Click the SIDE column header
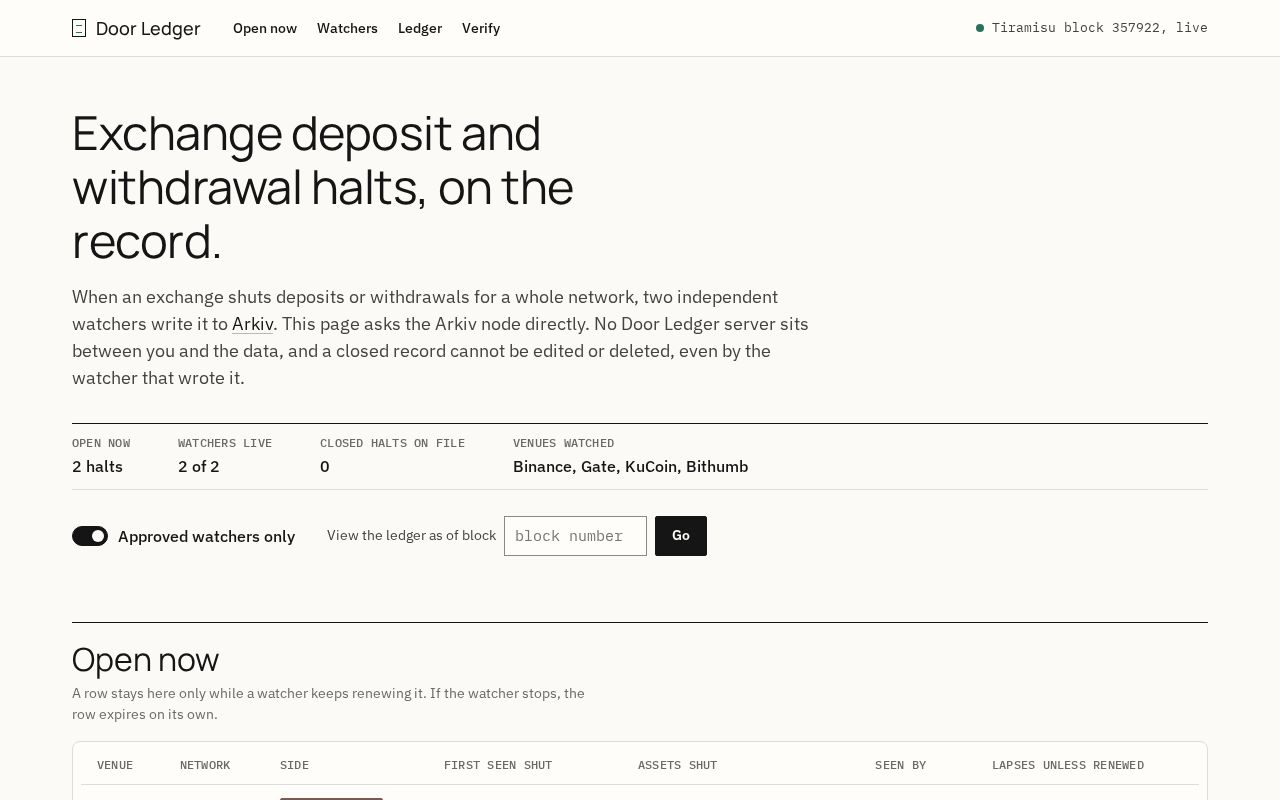This screenshot has width=1280, height=800. click(294, 765)
